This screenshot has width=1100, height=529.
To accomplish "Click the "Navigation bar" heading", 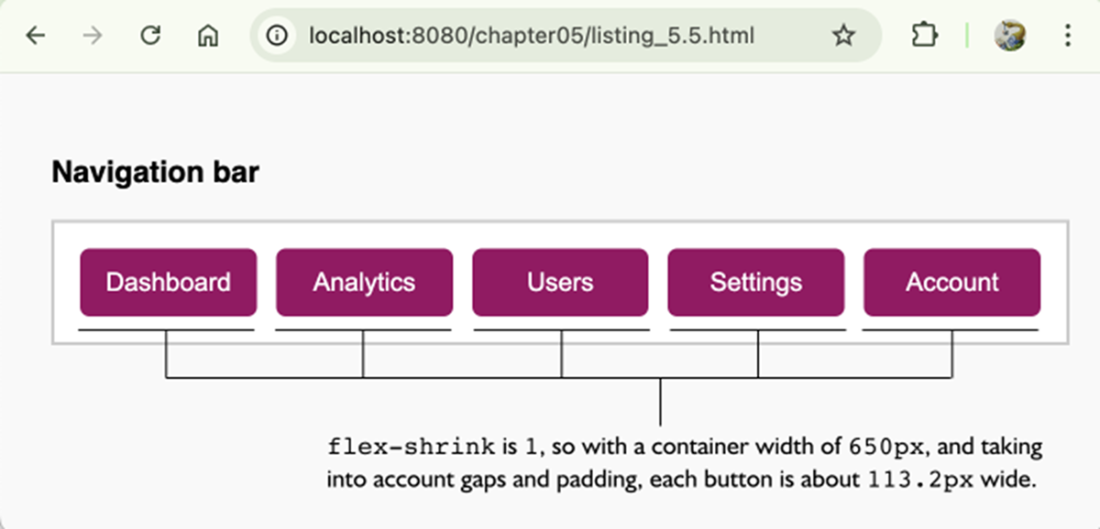I will coord(155,172).
